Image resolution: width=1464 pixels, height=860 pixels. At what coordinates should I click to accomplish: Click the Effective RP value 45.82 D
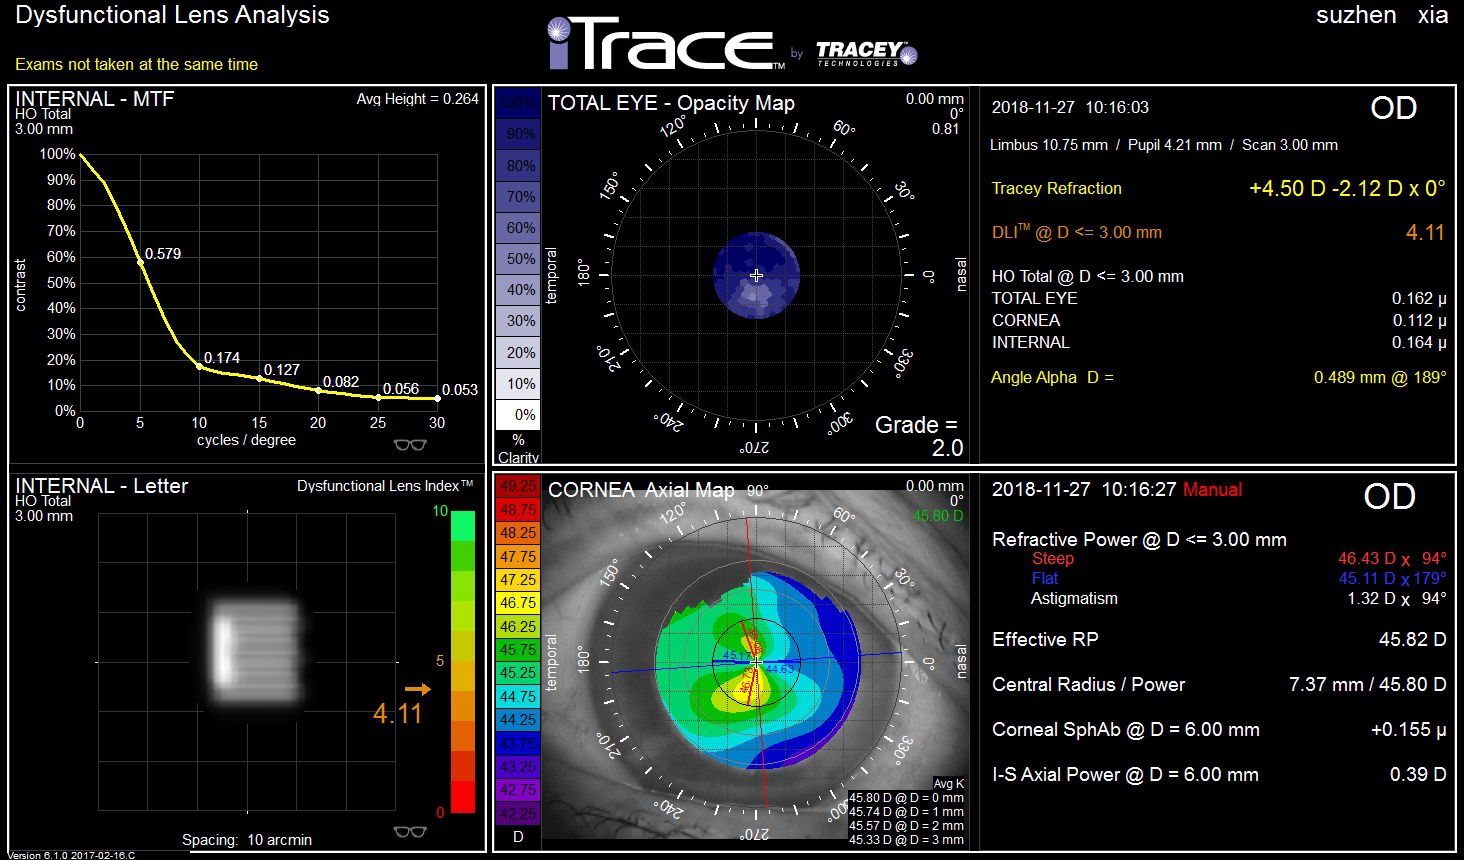(x=1412, y=639)
